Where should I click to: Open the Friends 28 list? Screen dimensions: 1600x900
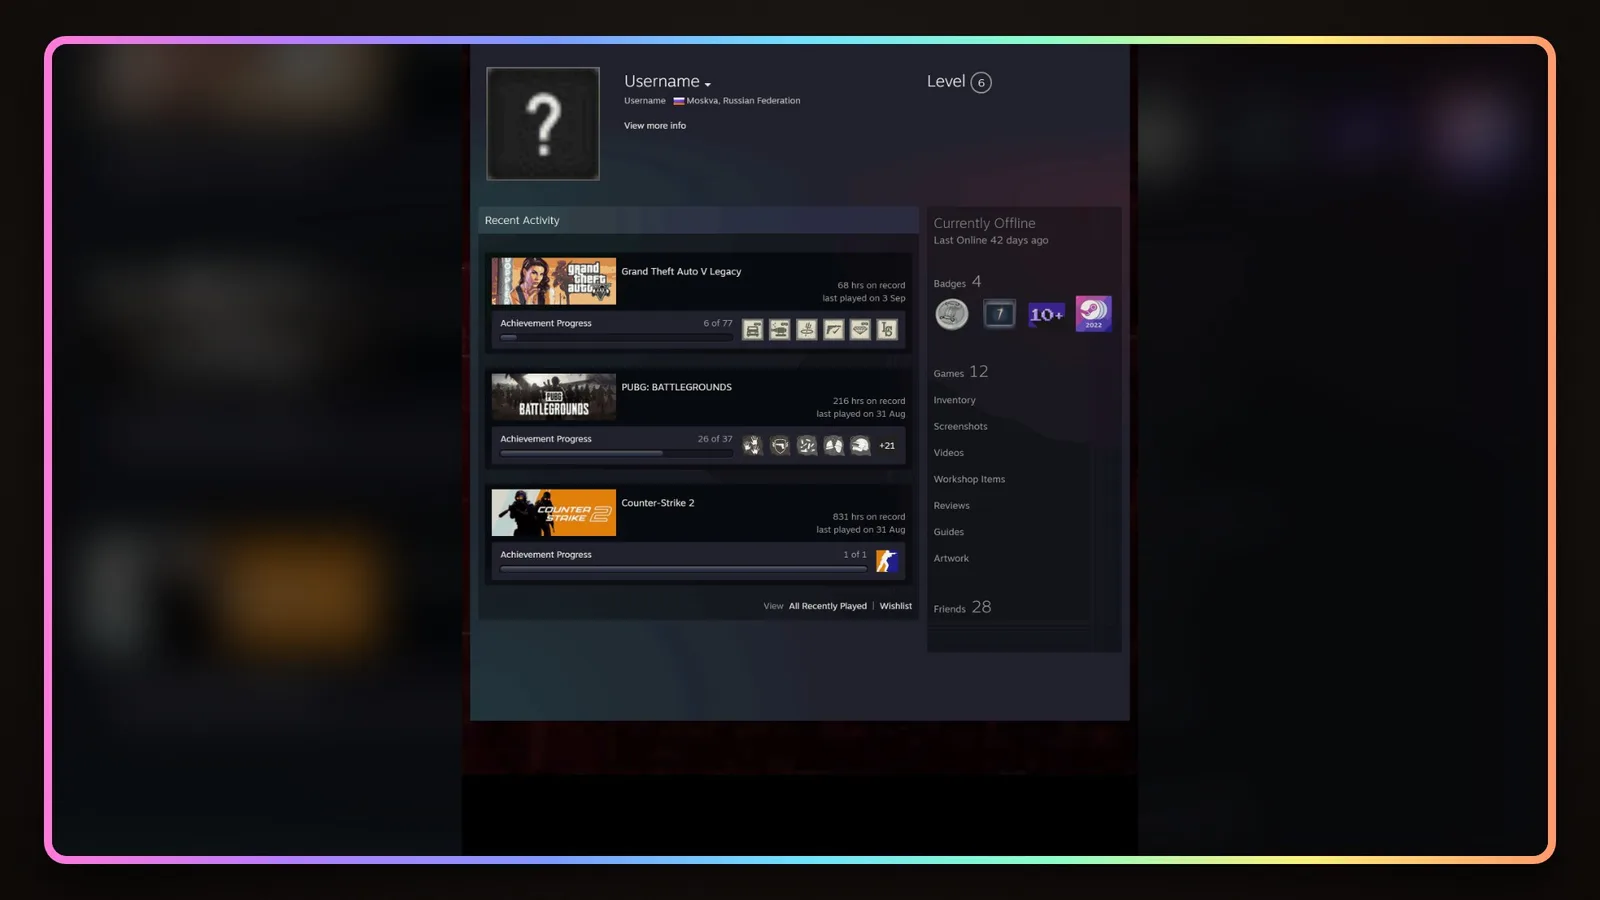(963, 608)
